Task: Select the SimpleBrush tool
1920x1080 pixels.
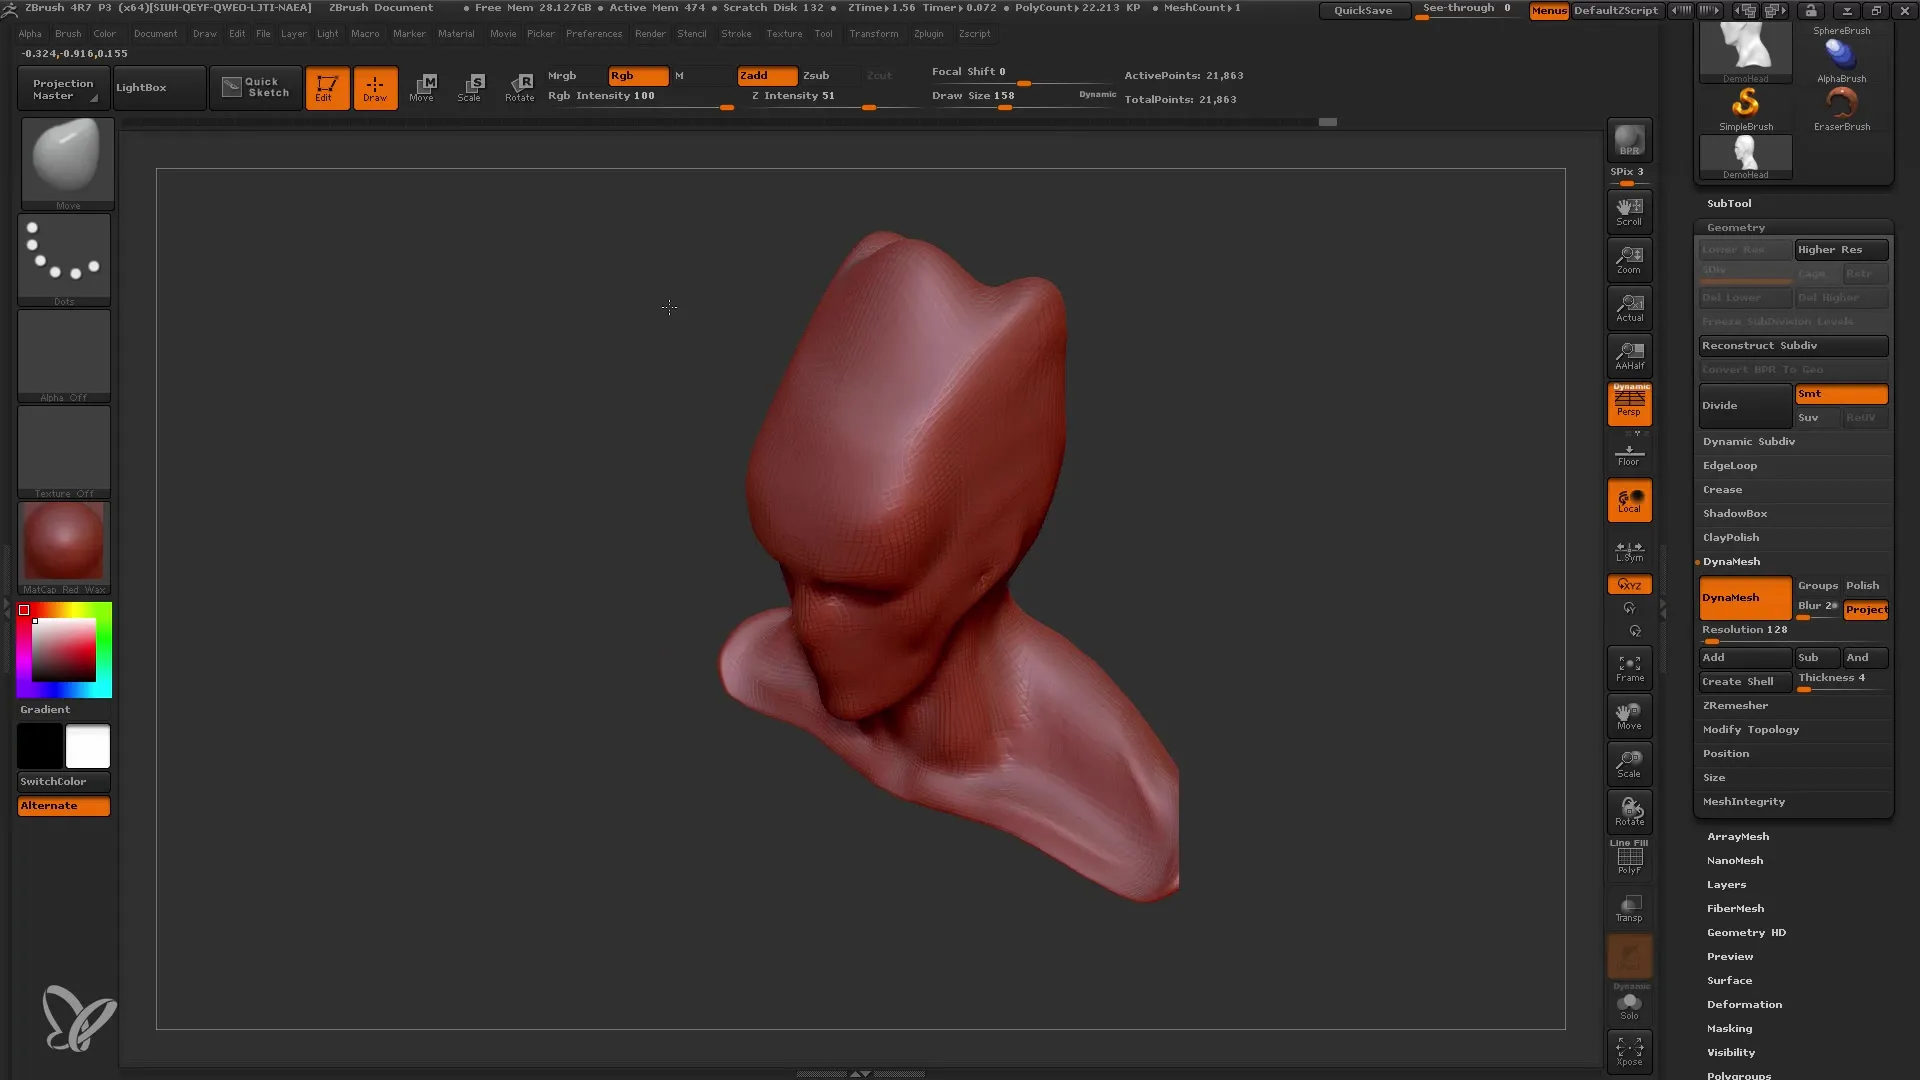Action: point(1746,109)
